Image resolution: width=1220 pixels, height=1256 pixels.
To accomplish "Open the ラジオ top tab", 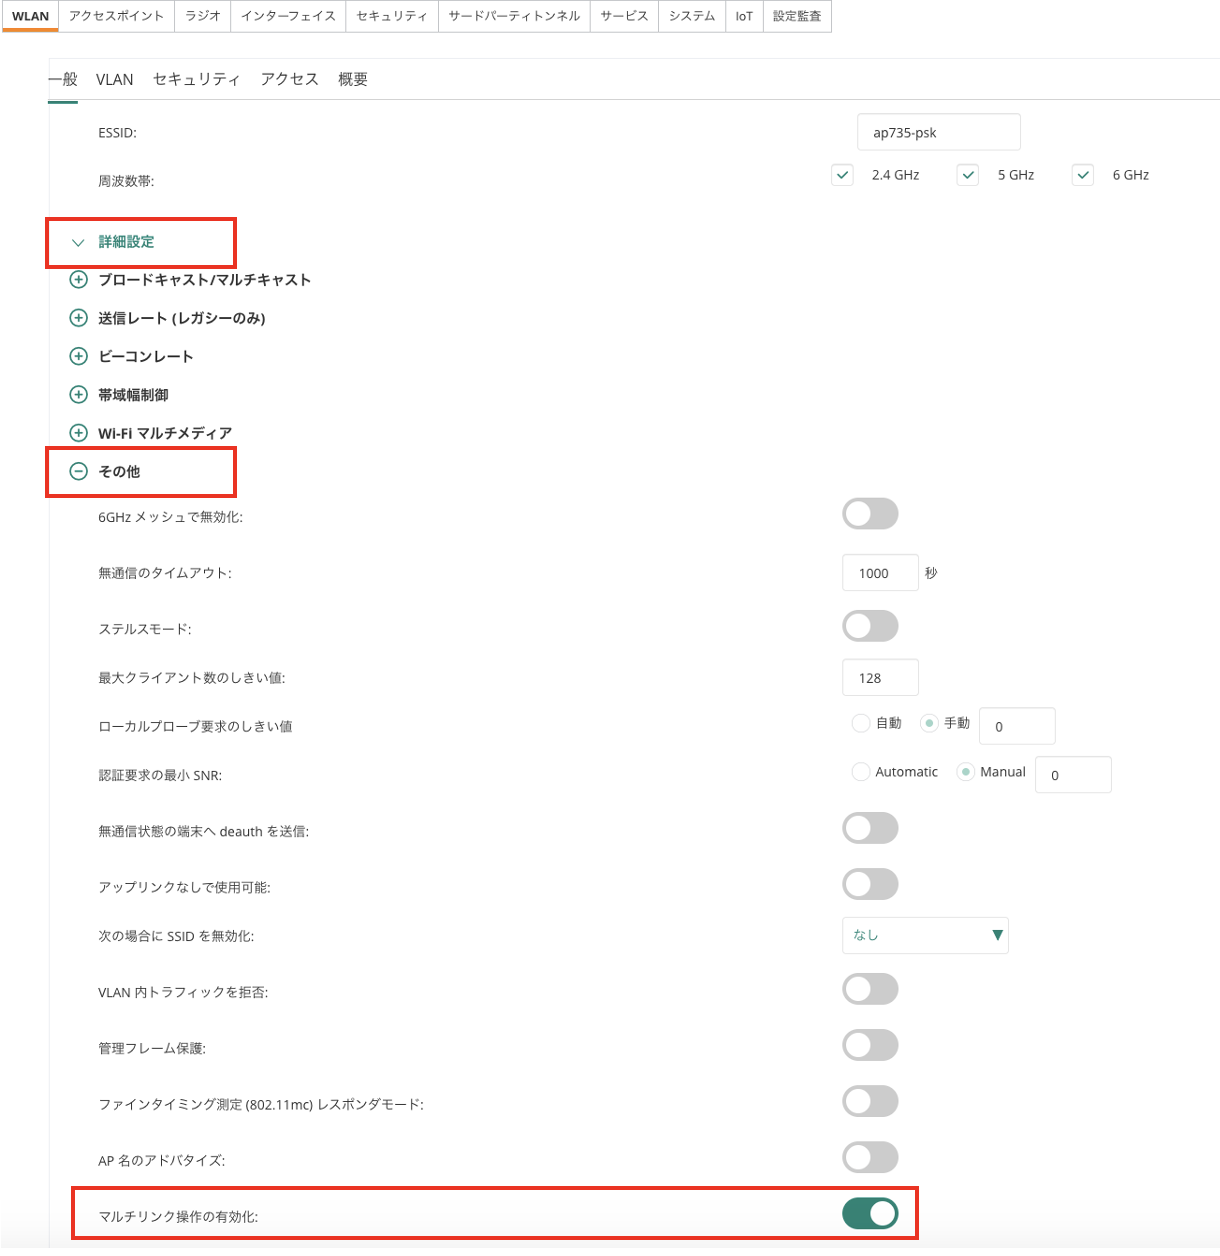I will pyautogui.click(x=202, y=16).
